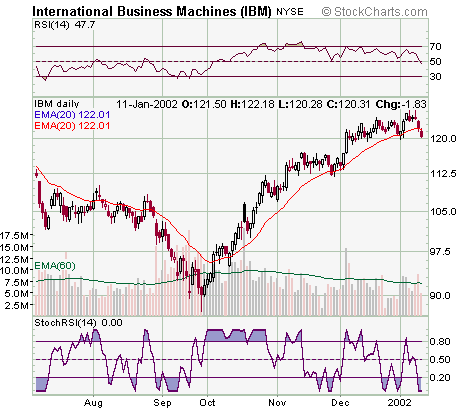Click the Oct month axis label
This screenshot has width=460, height=414.
coord(207,403)
